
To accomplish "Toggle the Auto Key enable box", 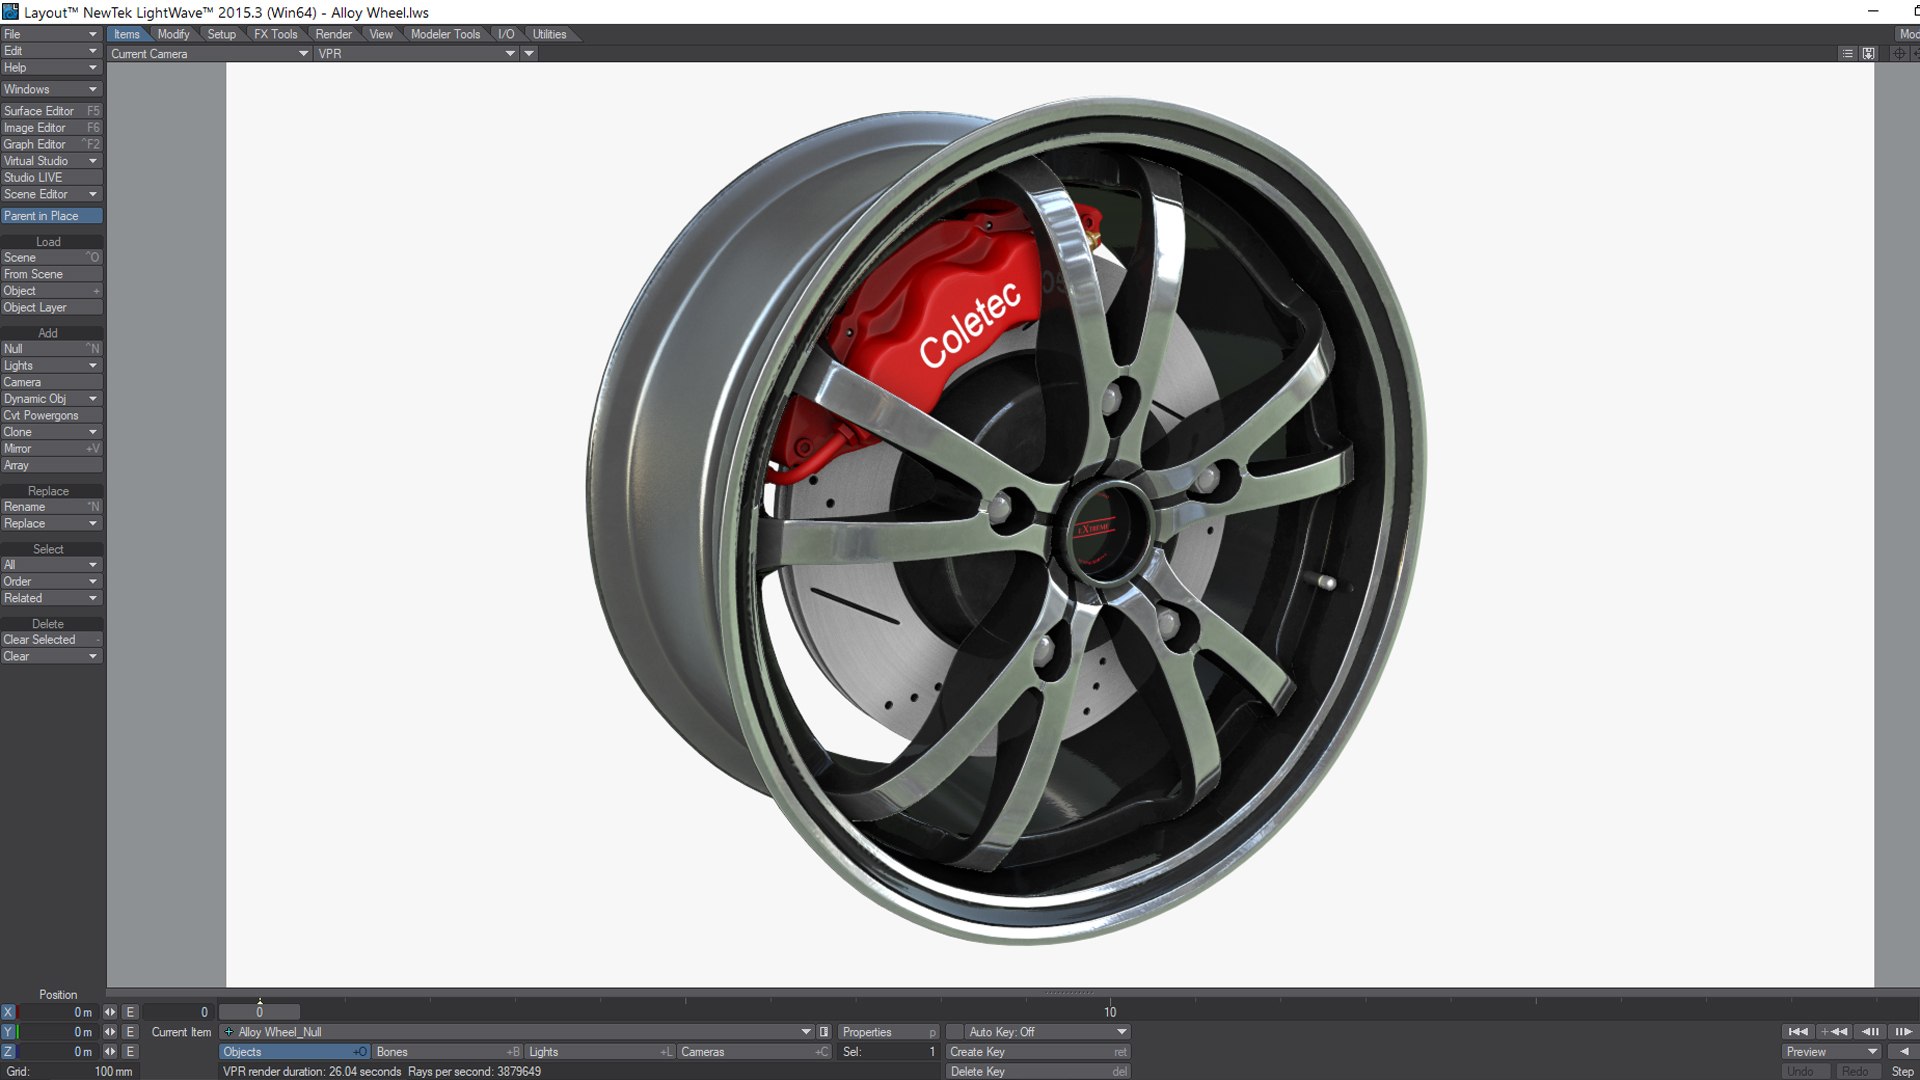I will 954,1032.
